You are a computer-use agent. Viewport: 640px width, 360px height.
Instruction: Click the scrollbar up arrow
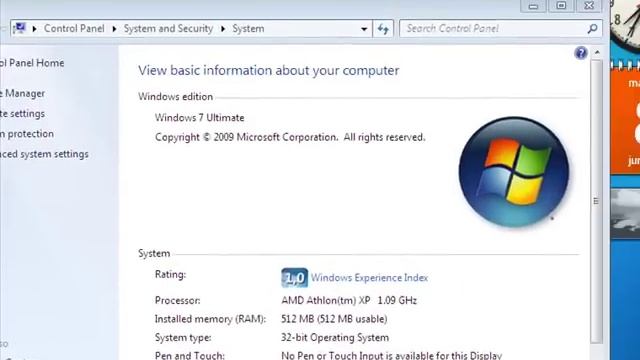point(597,53)
